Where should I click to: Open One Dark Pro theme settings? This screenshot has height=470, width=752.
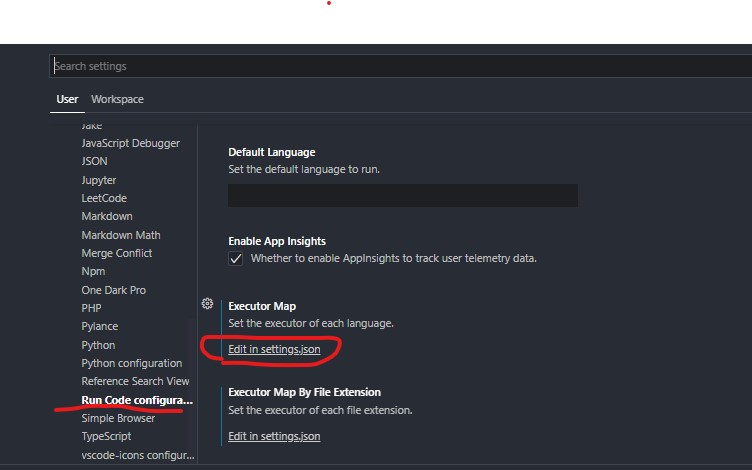(114, 290)
